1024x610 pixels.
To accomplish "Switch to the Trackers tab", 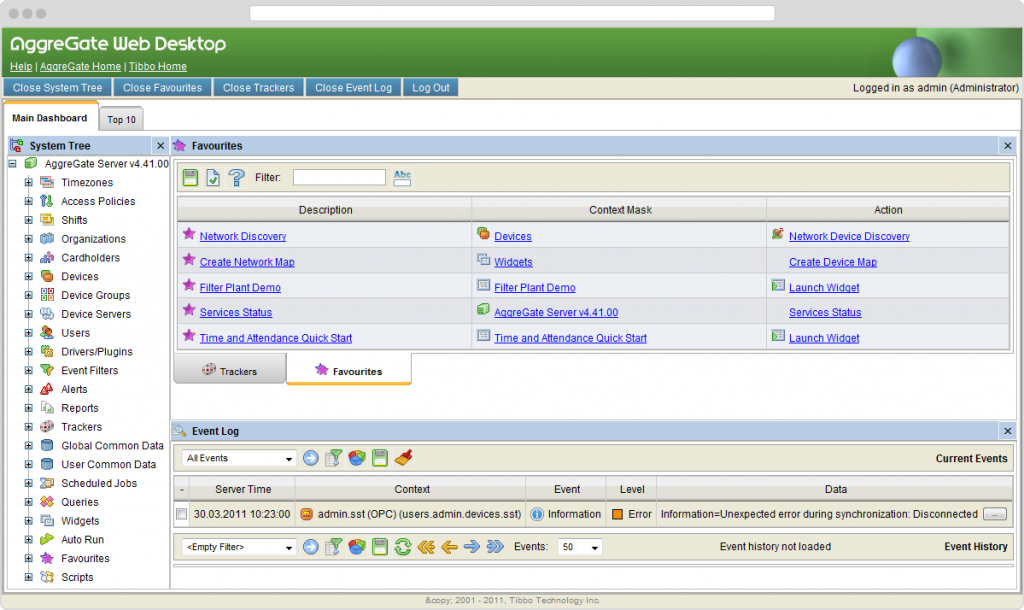I will (x=230, y=370).
